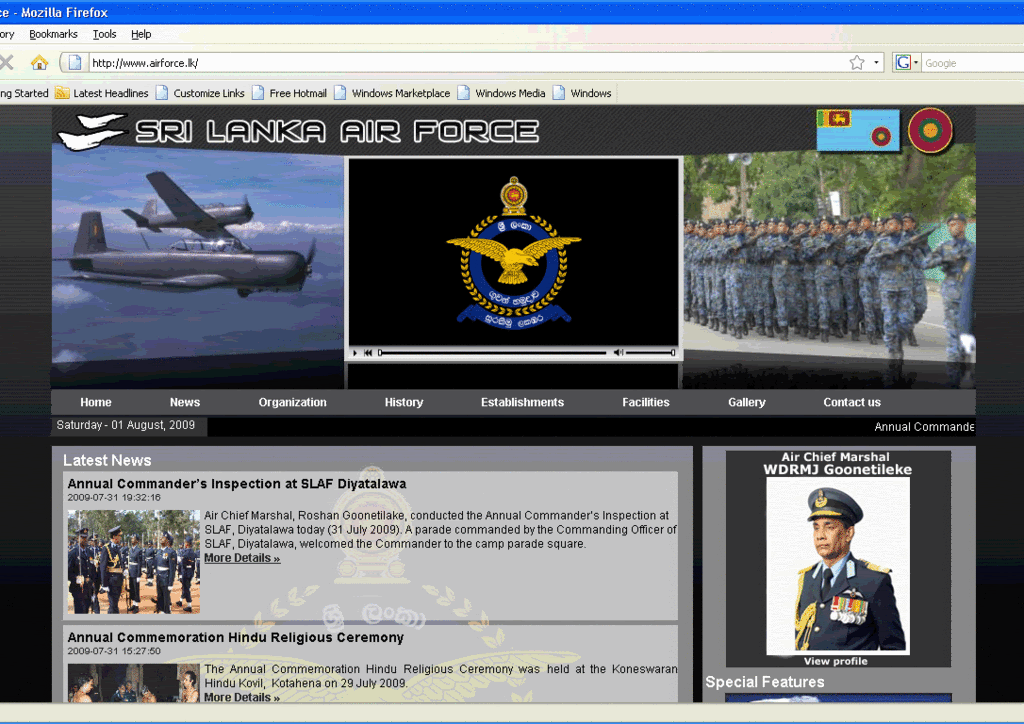This screenshot has width=1024, height=724.
Task: Click the Air Chief Marshal Goonetileke portrait
Action: pos(837,566)
